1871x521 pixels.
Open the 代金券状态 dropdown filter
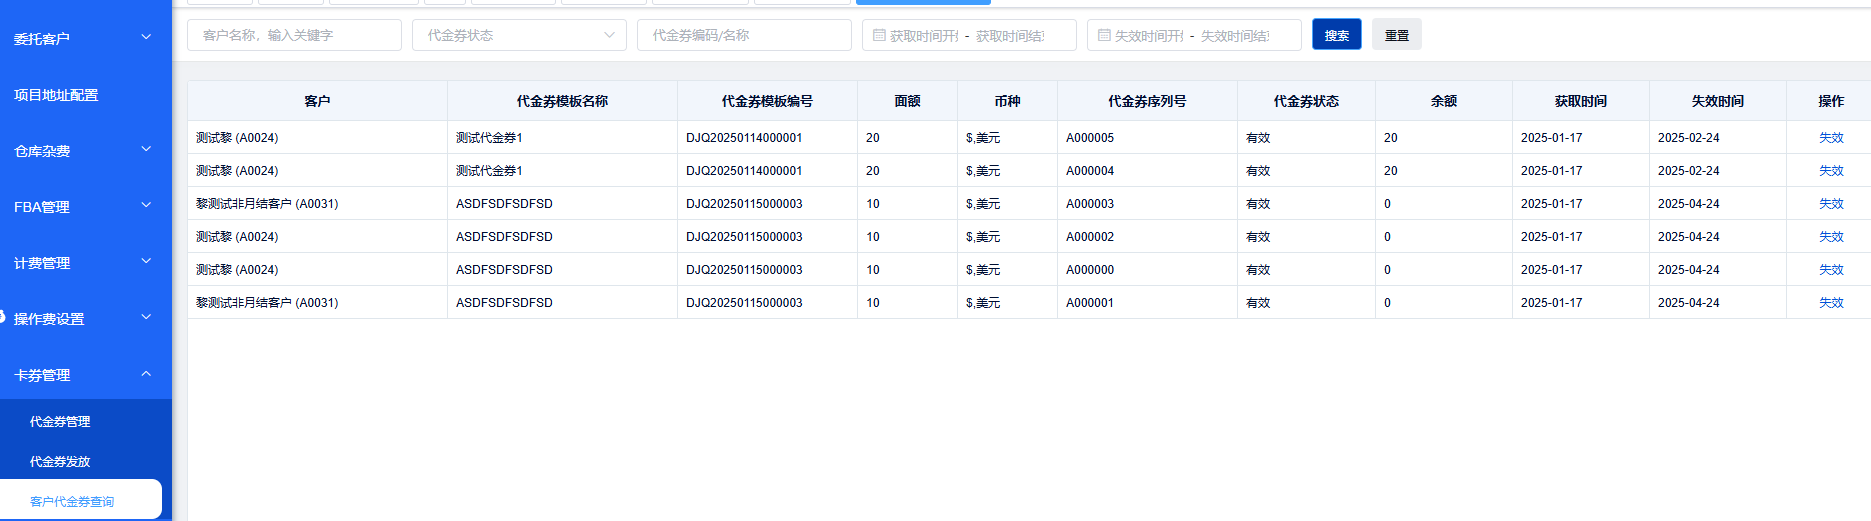(519, 35)
